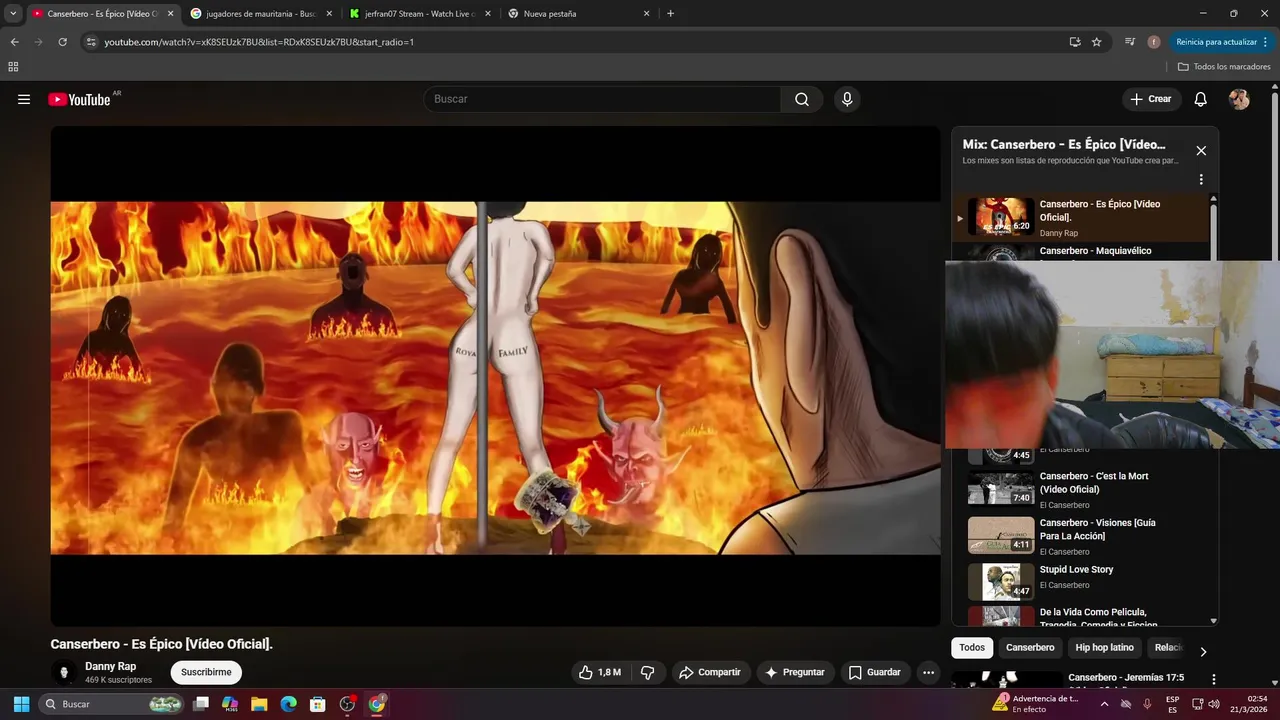Image resolution: width=1280 pixels, height=720 pixels.
Task: Open File Explorer from the taskbar
Action: click(x=259, y=704)
